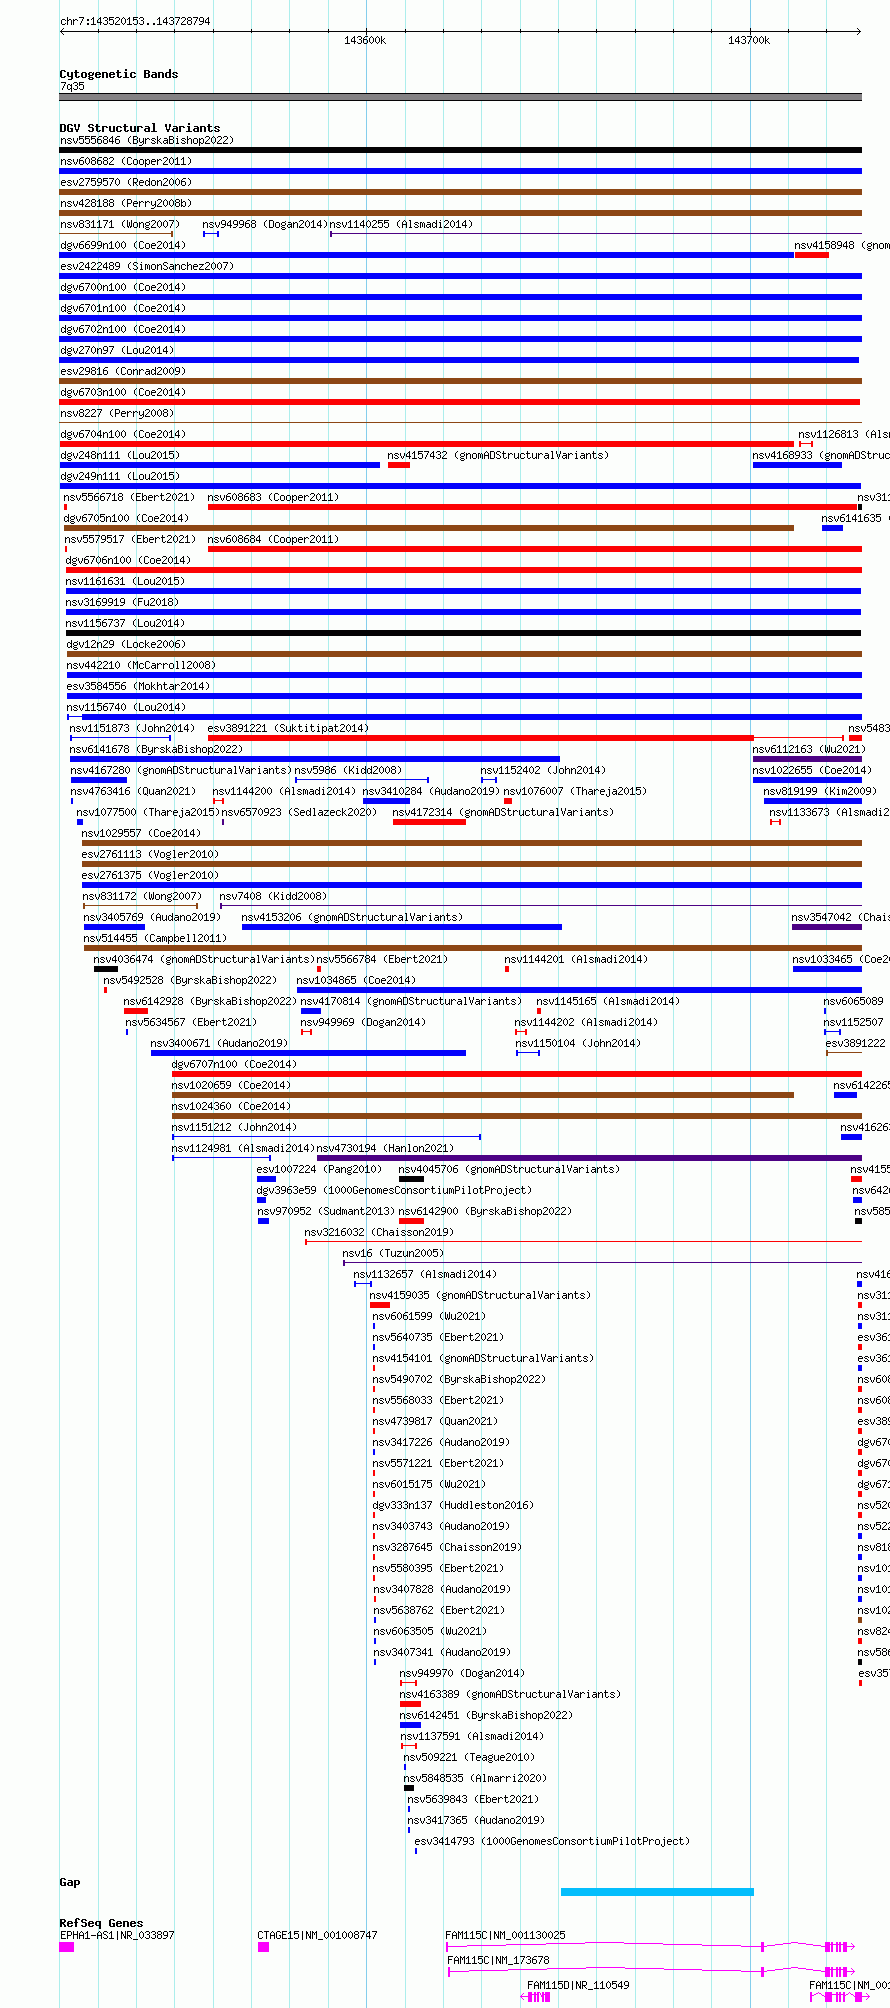Click the nsv6112163 (Wu2021) label
The height and width of the screenshot is (2008, 890).
pyautogui.click(x=809, y=749)
